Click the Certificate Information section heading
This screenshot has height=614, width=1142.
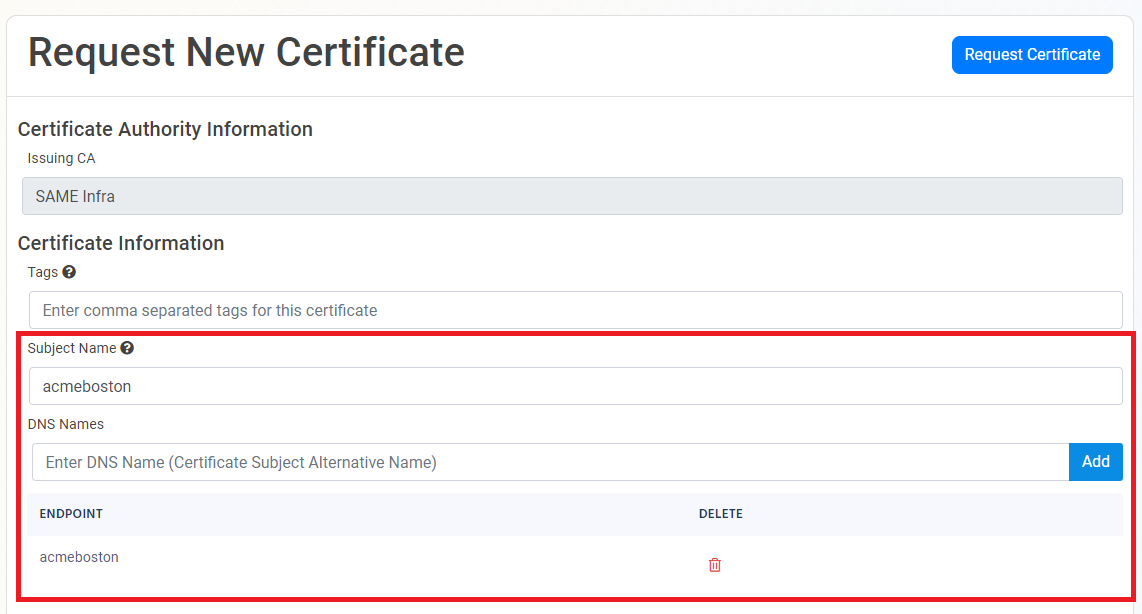point(121,243)
